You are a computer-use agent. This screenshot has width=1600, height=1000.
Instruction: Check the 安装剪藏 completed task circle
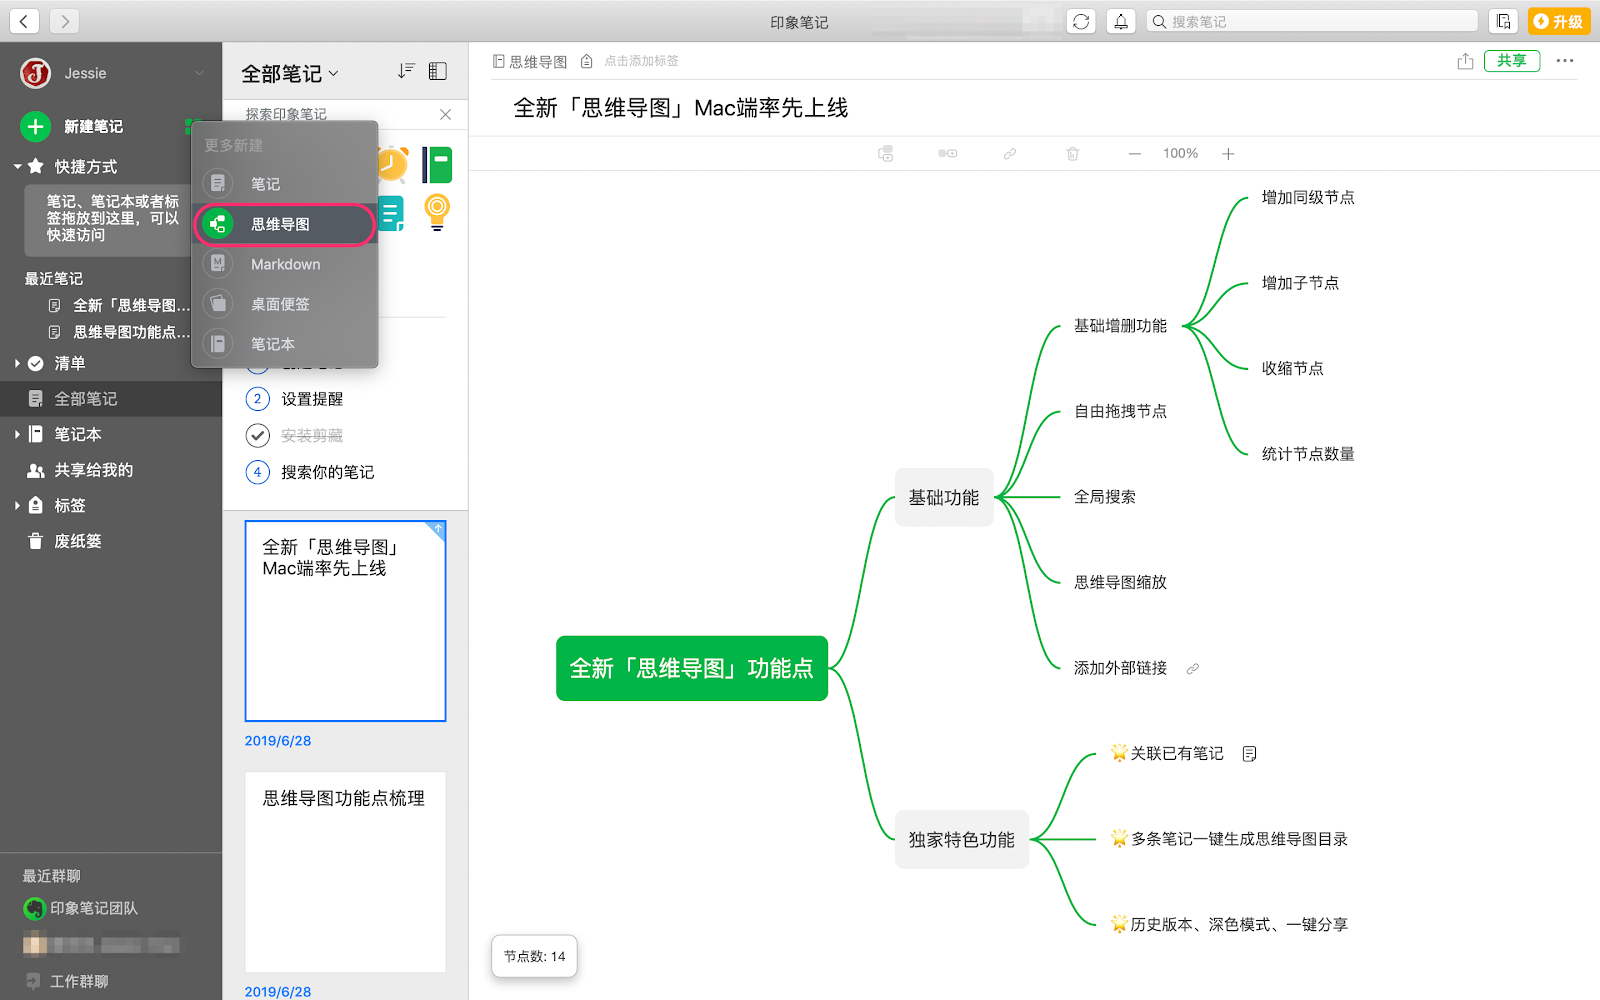(258, 435)
